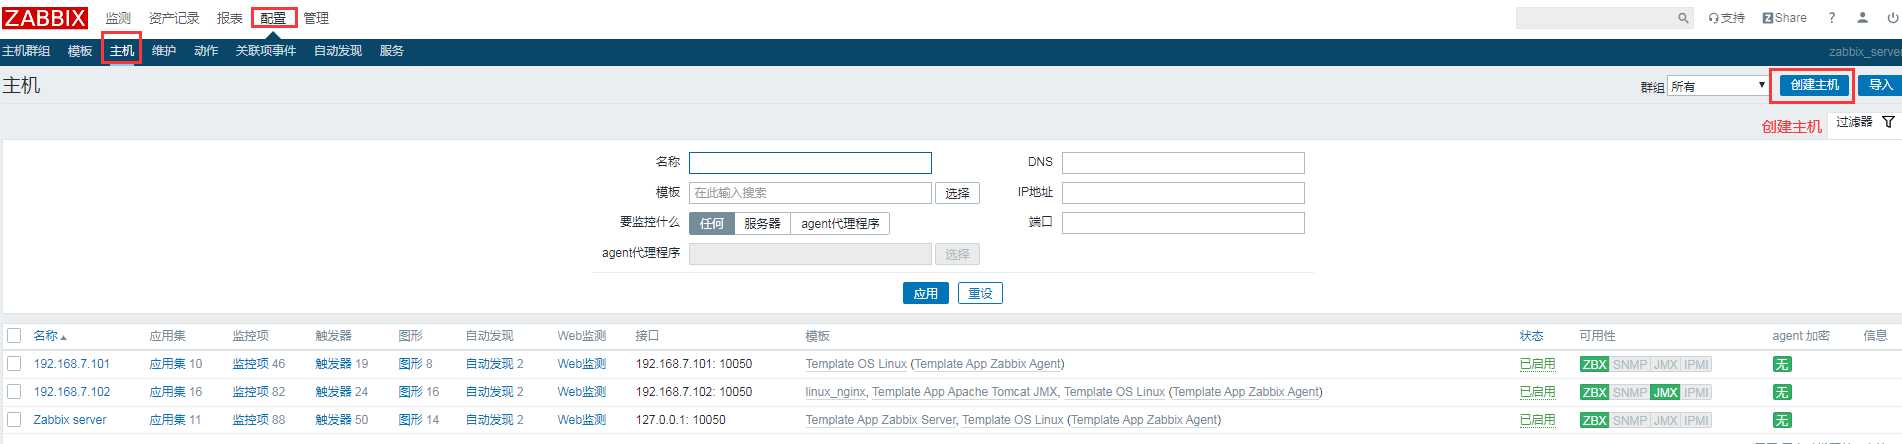Open linux_nginx template link
Screen dimensions: 1902x444
835,392
